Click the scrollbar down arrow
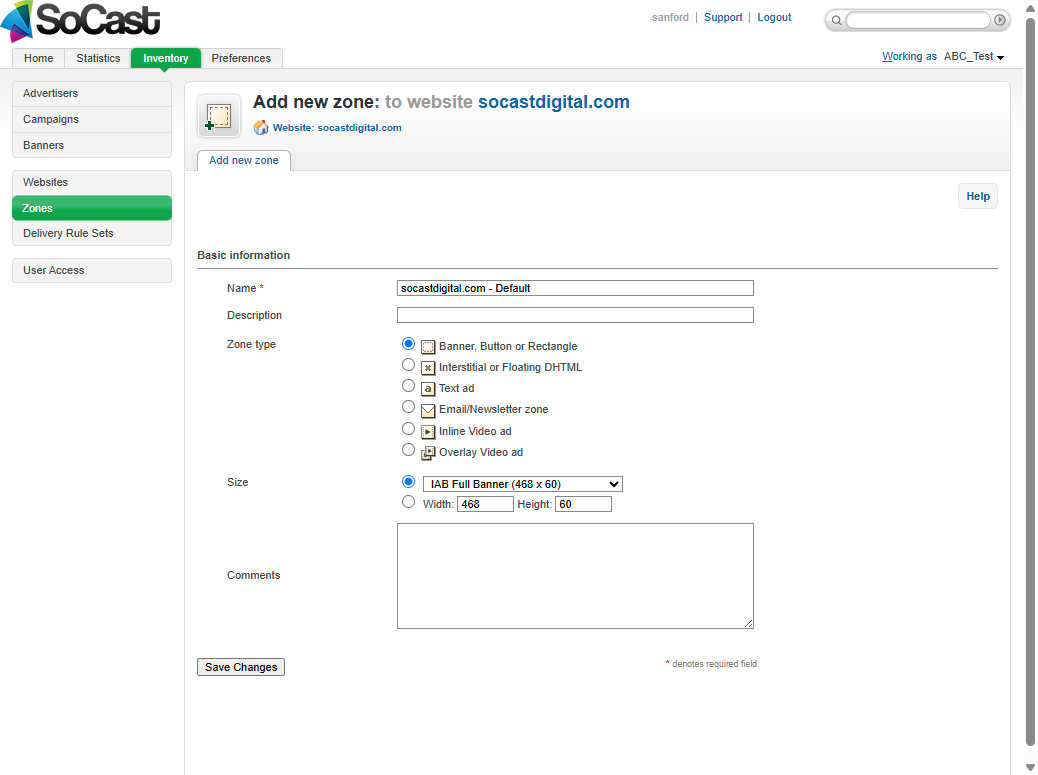 [x=1030, y=767]
